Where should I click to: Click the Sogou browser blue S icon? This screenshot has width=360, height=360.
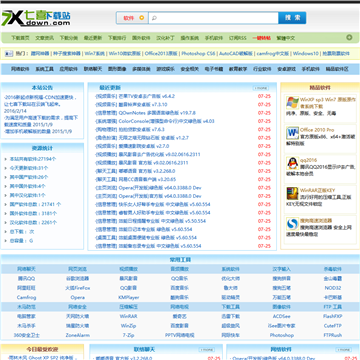click(292, 224)
